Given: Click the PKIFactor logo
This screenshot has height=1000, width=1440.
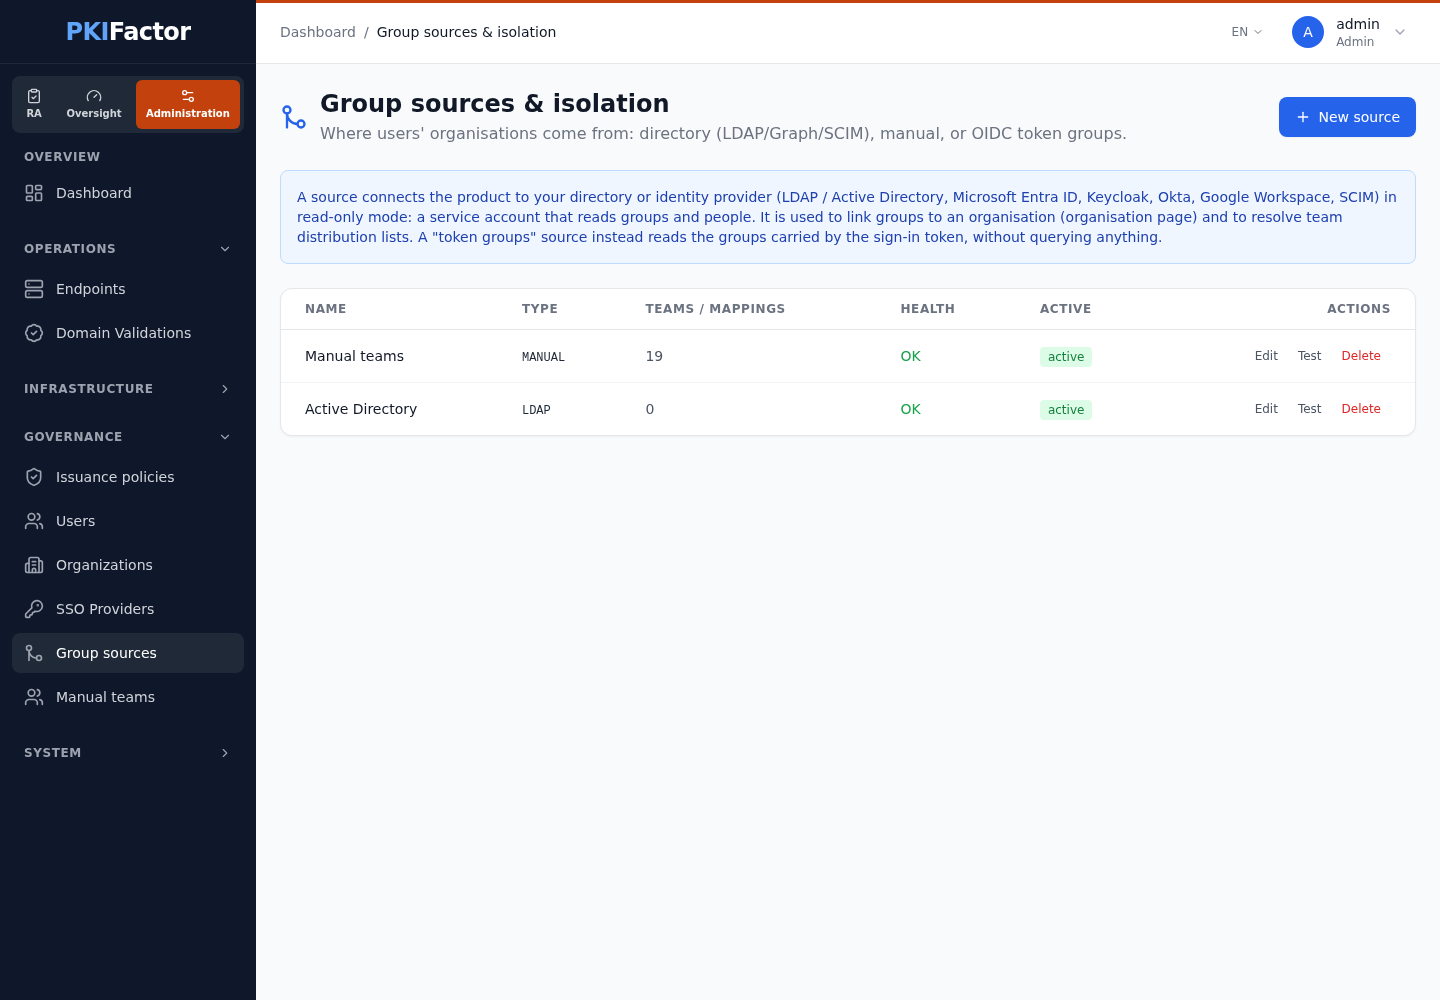Looking at the screenshot, I should pos(128,32).
